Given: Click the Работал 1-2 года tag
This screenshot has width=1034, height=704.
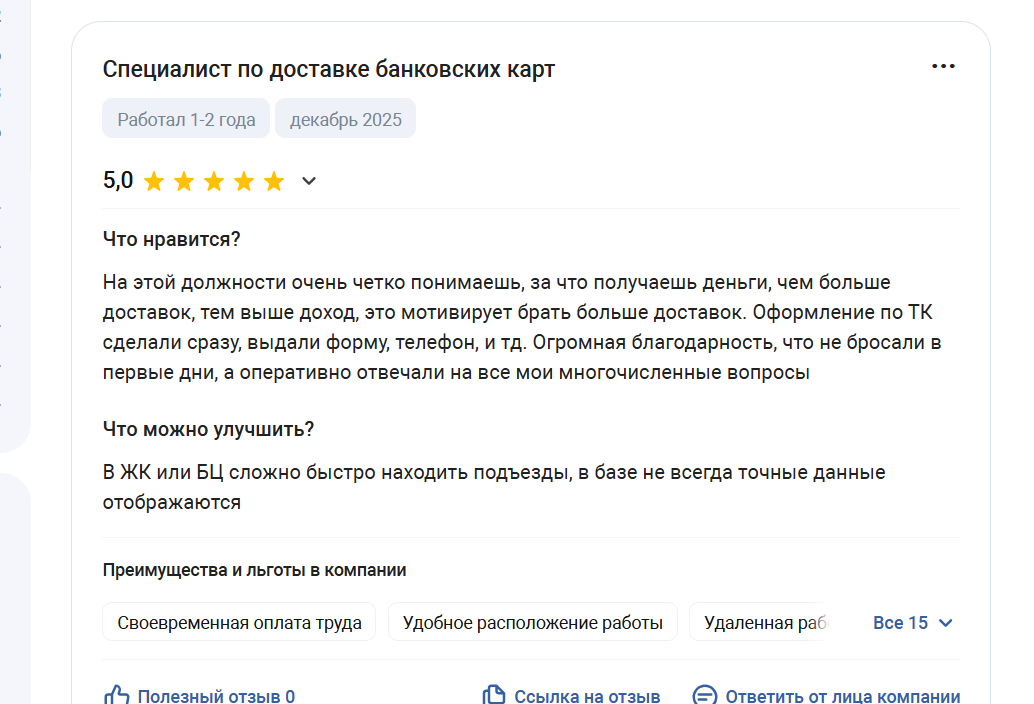Looking at the screenshot, I should (186, 120).
